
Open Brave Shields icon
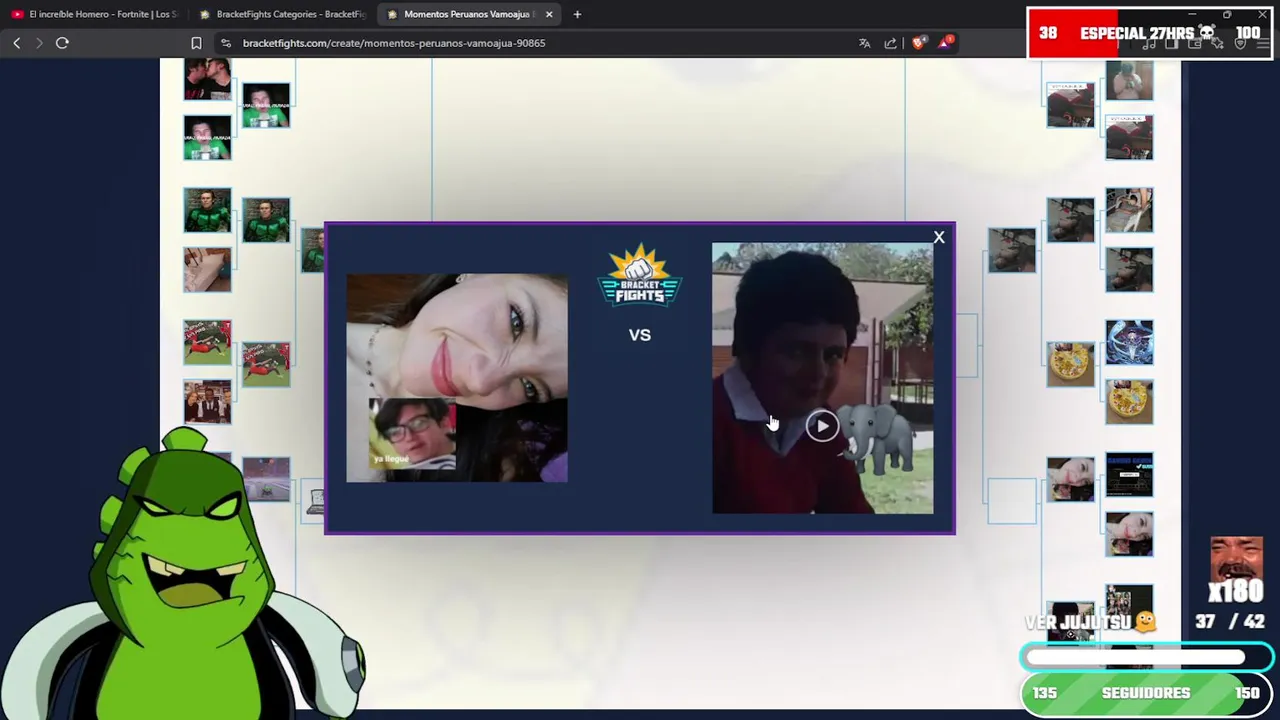[918, 43]
